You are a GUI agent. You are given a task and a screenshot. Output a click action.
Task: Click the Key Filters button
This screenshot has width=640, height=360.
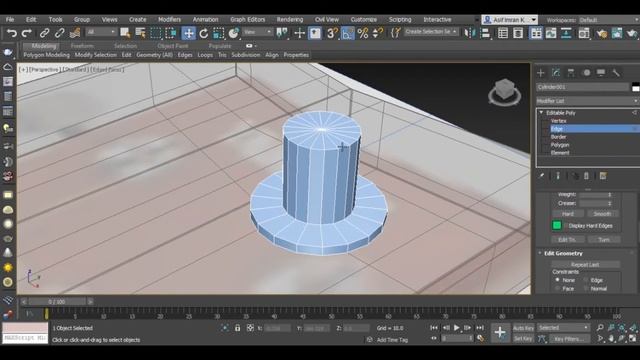tap(569, 339)
